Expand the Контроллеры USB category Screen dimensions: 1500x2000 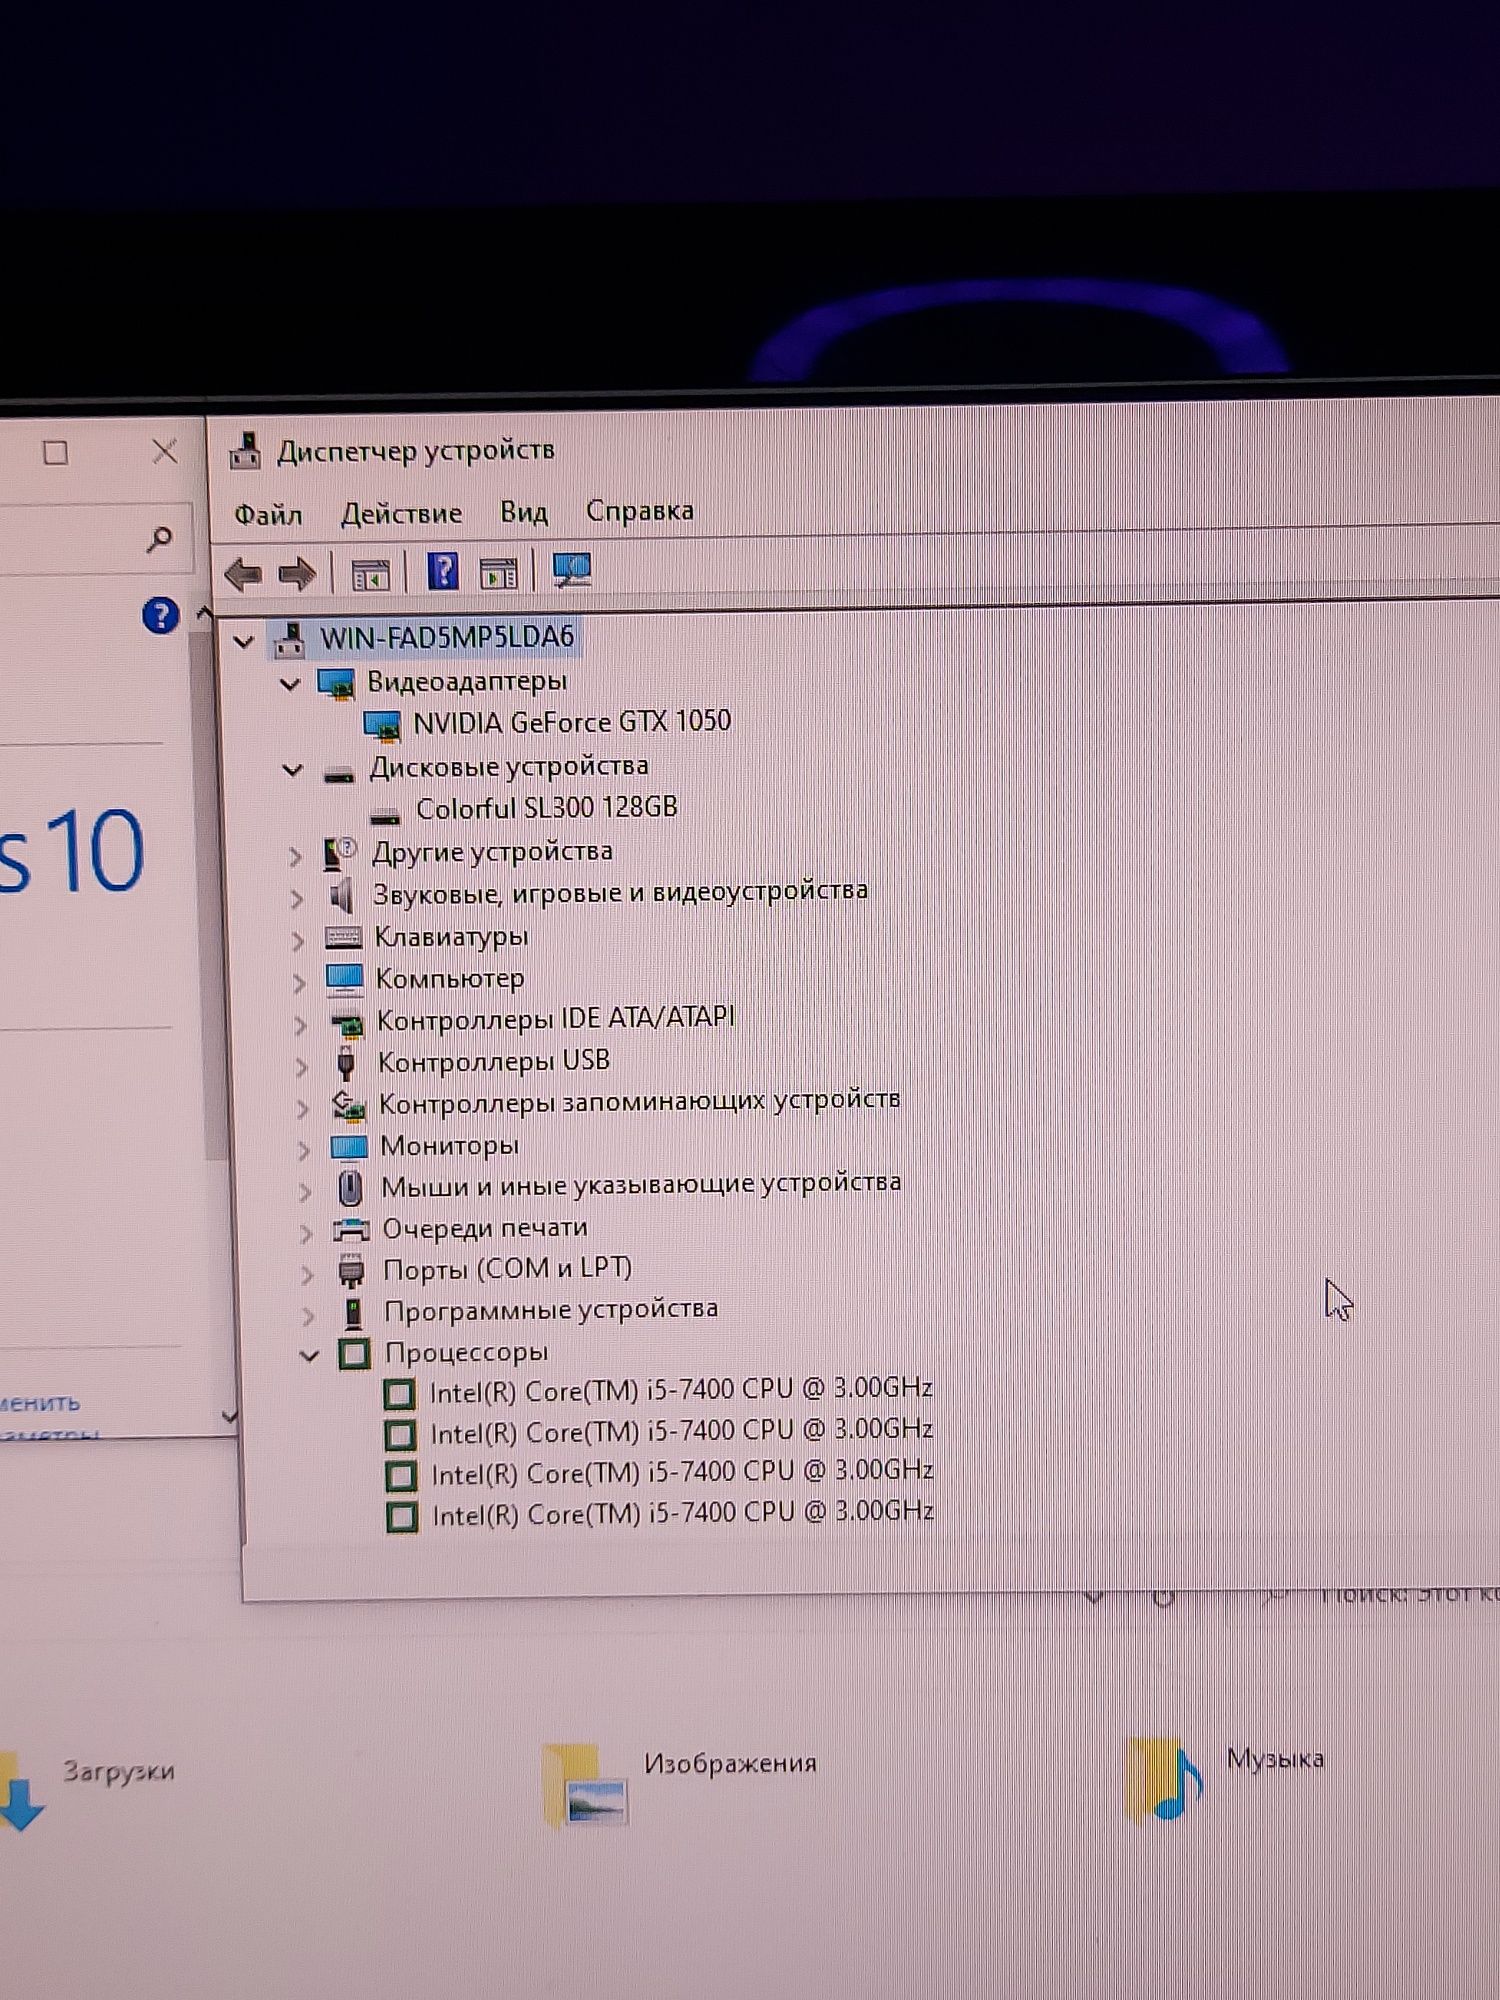pyautogui.click(x=302, y=1066)
